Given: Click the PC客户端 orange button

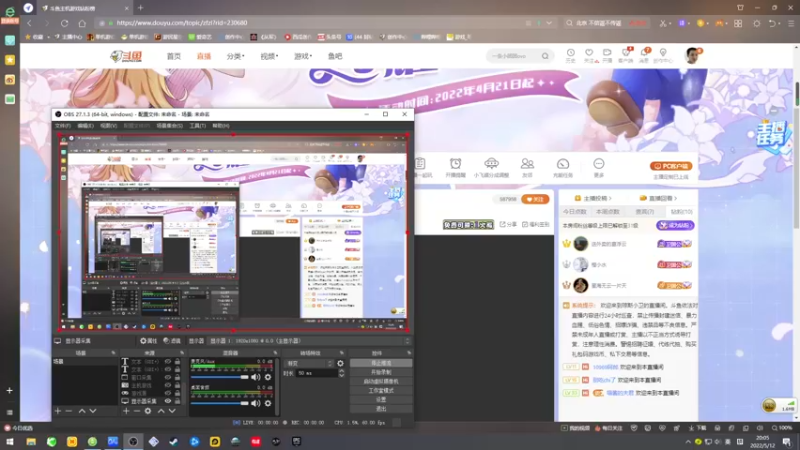Looking at the screenshot, I should [670, 166].
